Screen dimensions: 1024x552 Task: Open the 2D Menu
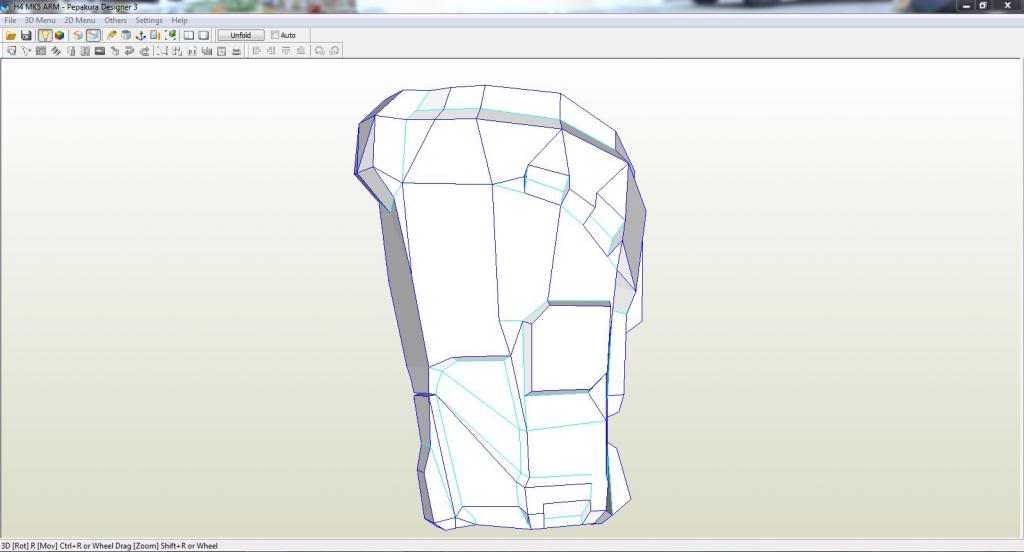pos(80,20)
